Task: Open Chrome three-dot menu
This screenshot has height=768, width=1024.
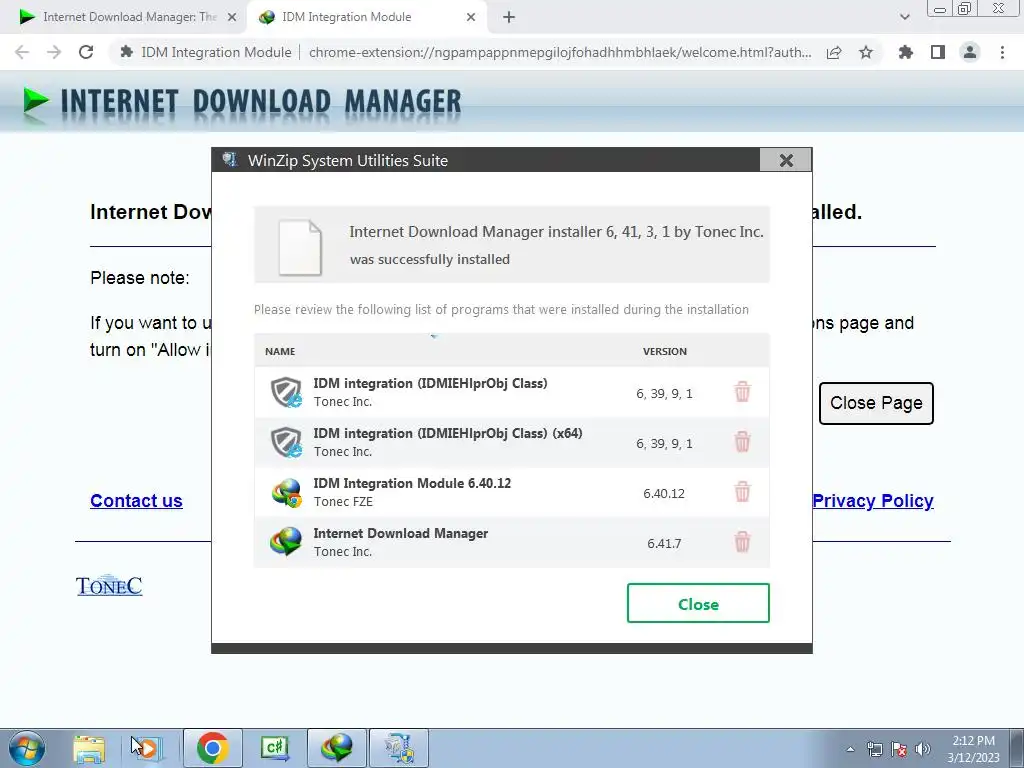Action: click(x=1002, y=52)
